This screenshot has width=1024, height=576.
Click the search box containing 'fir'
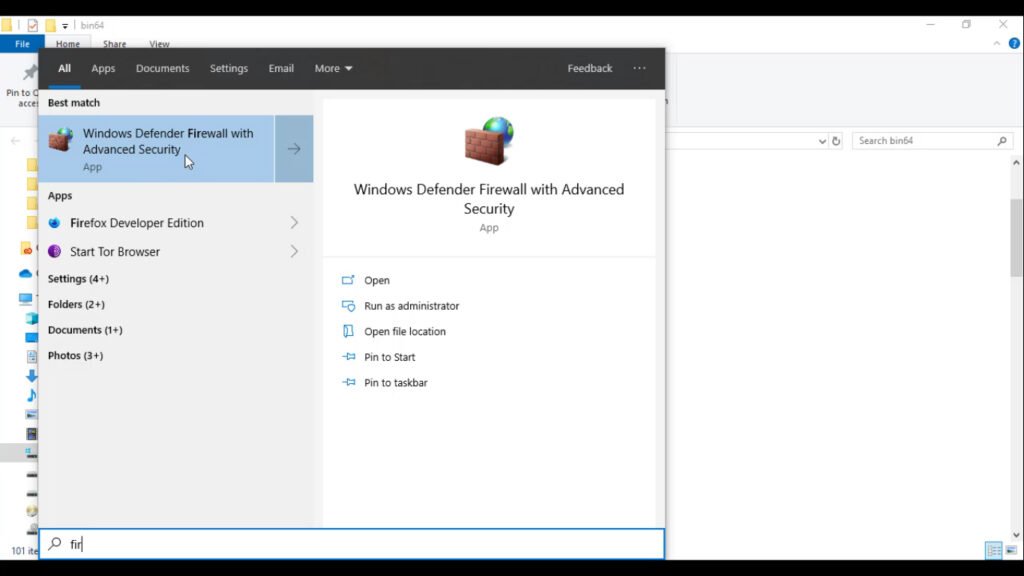[352, 544]
